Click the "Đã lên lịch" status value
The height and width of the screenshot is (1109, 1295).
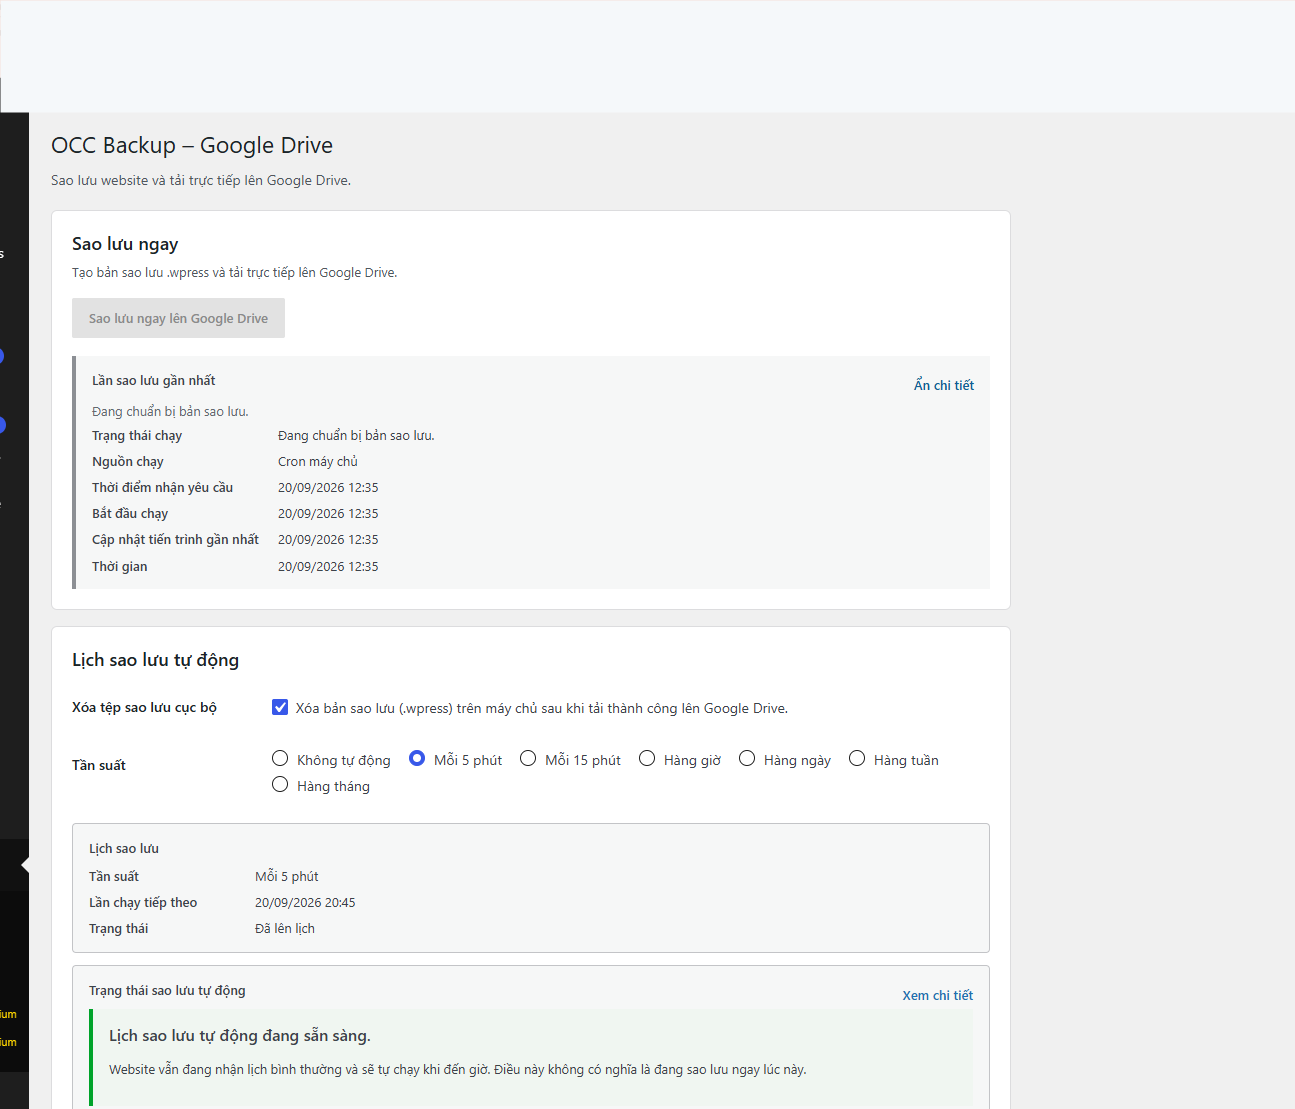click(x=285, y=928)
